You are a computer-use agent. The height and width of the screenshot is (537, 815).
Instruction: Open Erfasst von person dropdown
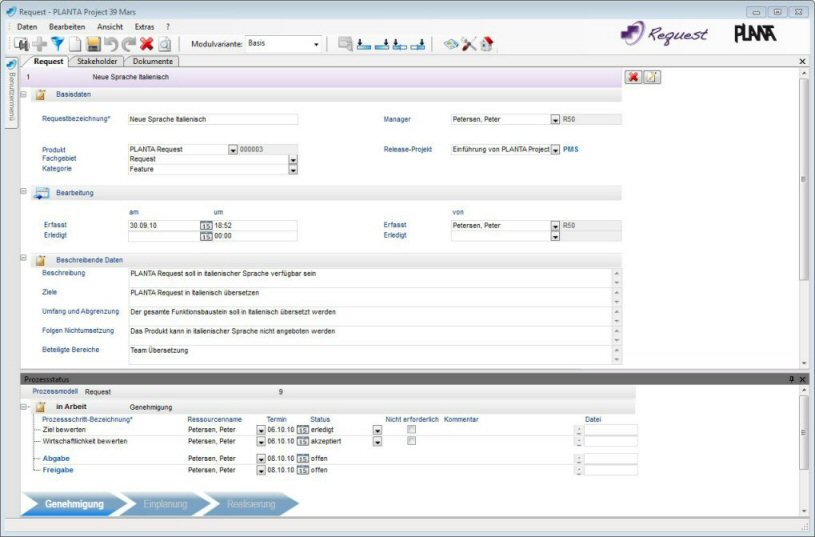click(x=555, y=226)
